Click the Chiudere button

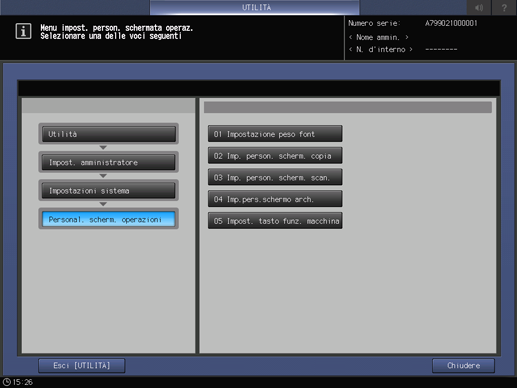pos(463,366)
